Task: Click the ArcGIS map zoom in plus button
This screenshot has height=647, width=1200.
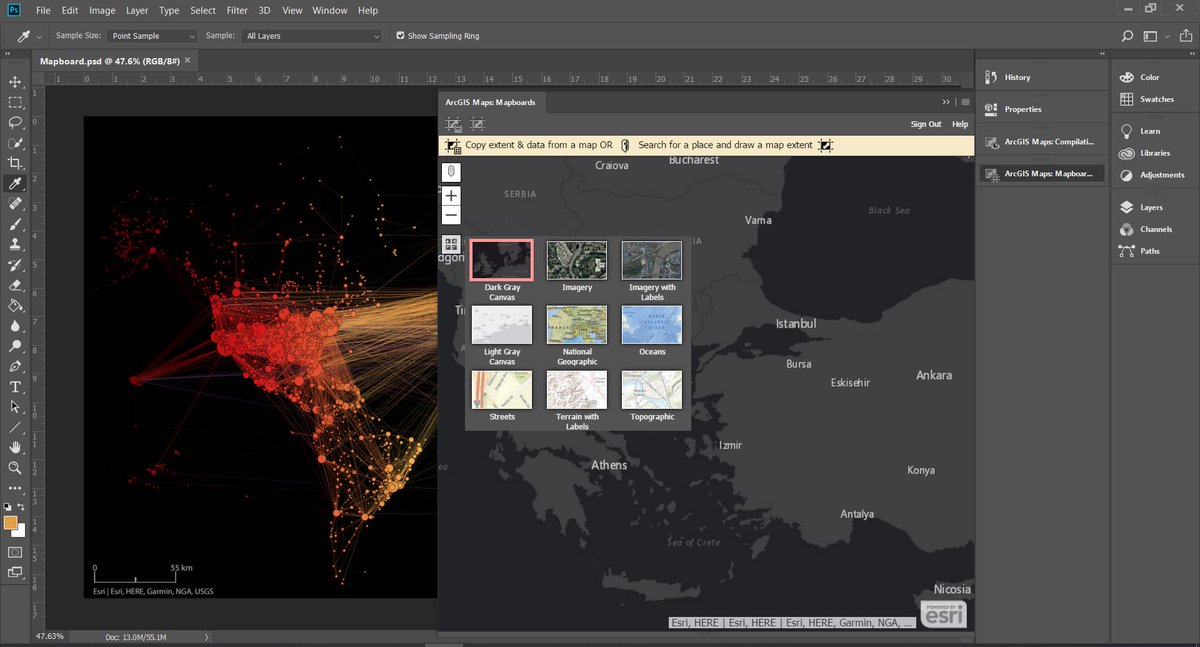Action: click(451, 196)
